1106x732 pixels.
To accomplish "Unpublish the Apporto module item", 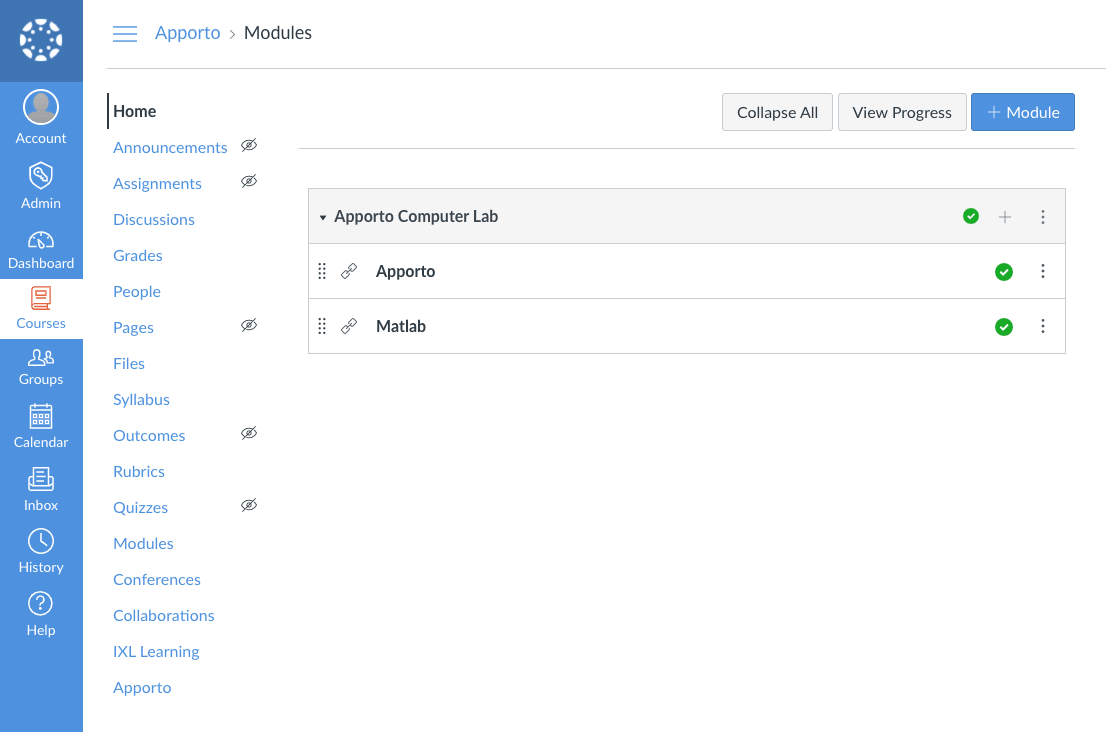I will pos(1004,272).
